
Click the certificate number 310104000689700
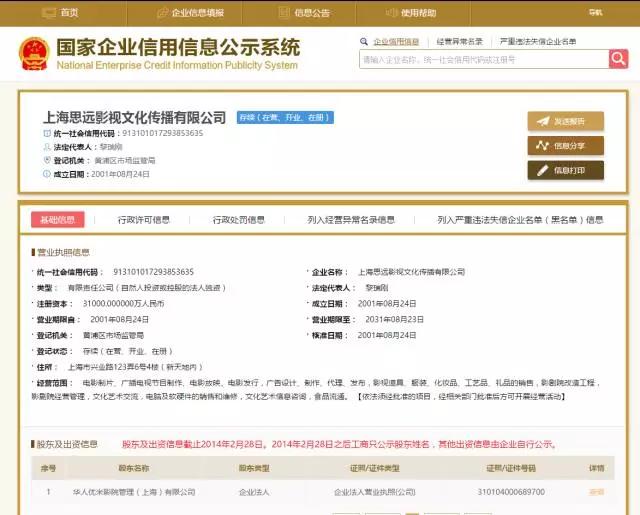point(511,492)
